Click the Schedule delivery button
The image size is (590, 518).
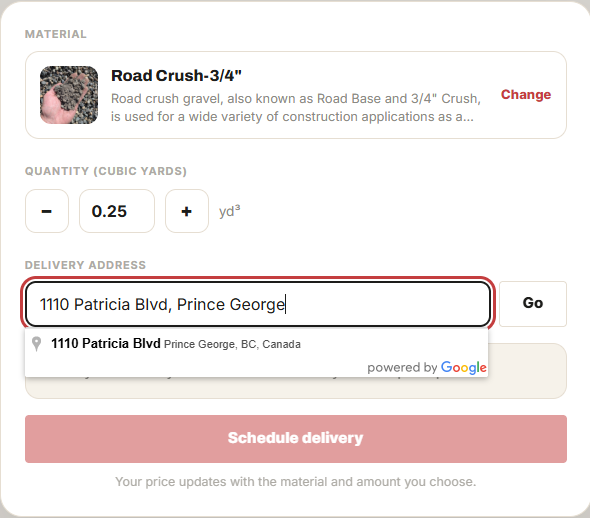coord(296,439)
